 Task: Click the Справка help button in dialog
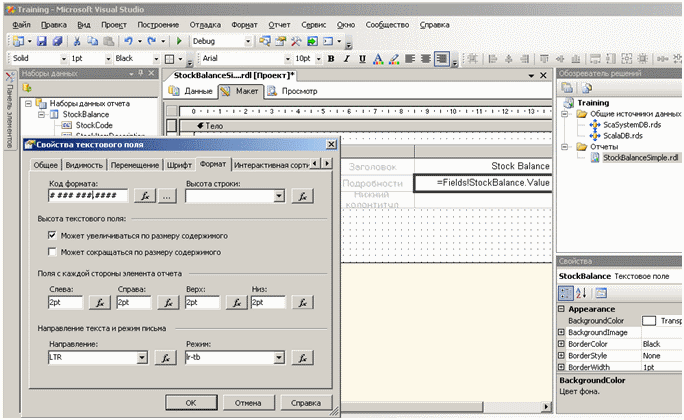[x=306, y=403]
